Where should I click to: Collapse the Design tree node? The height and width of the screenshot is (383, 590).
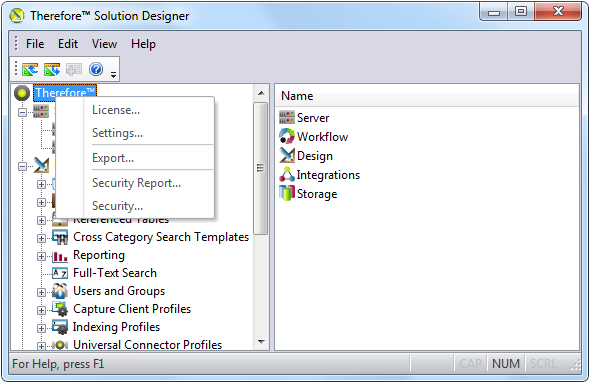(23, 166)
